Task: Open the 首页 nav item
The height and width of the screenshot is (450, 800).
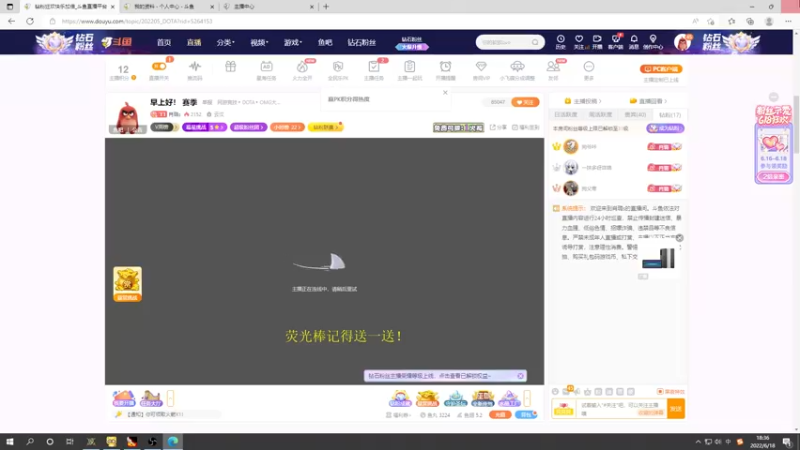Action: coord(164,42)
